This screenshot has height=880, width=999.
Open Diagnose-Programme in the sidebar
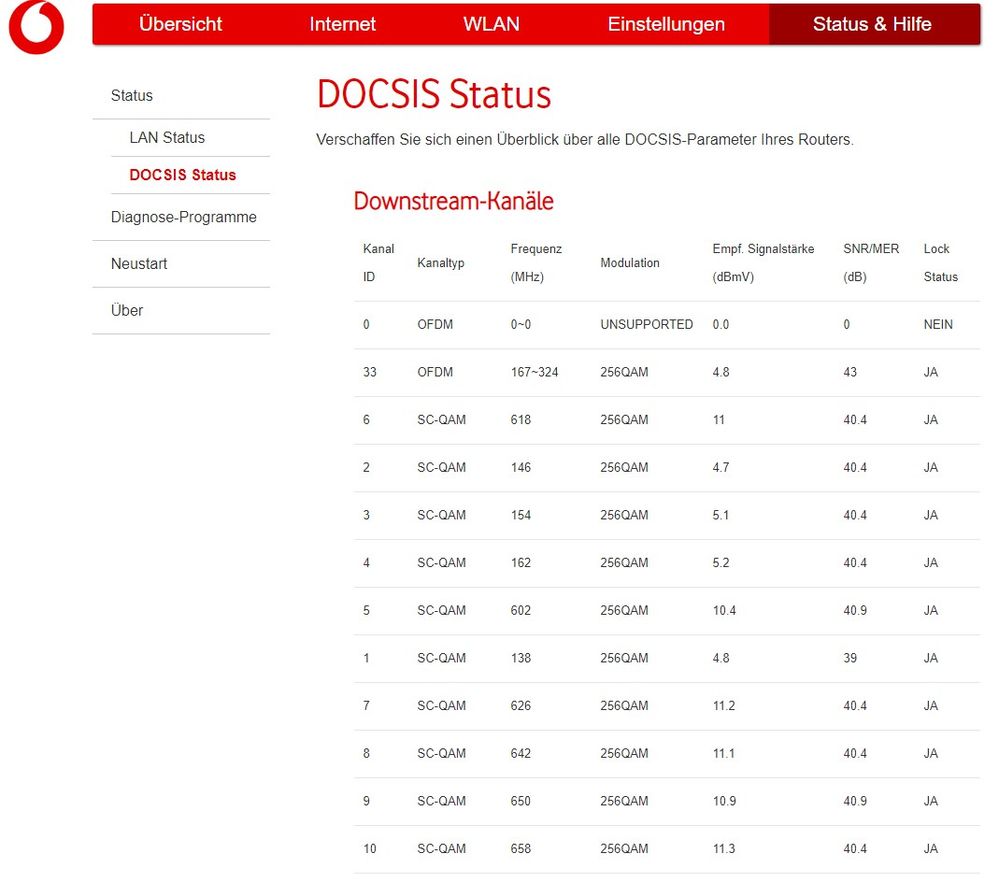pyautogui.click(x=183, y=217)
